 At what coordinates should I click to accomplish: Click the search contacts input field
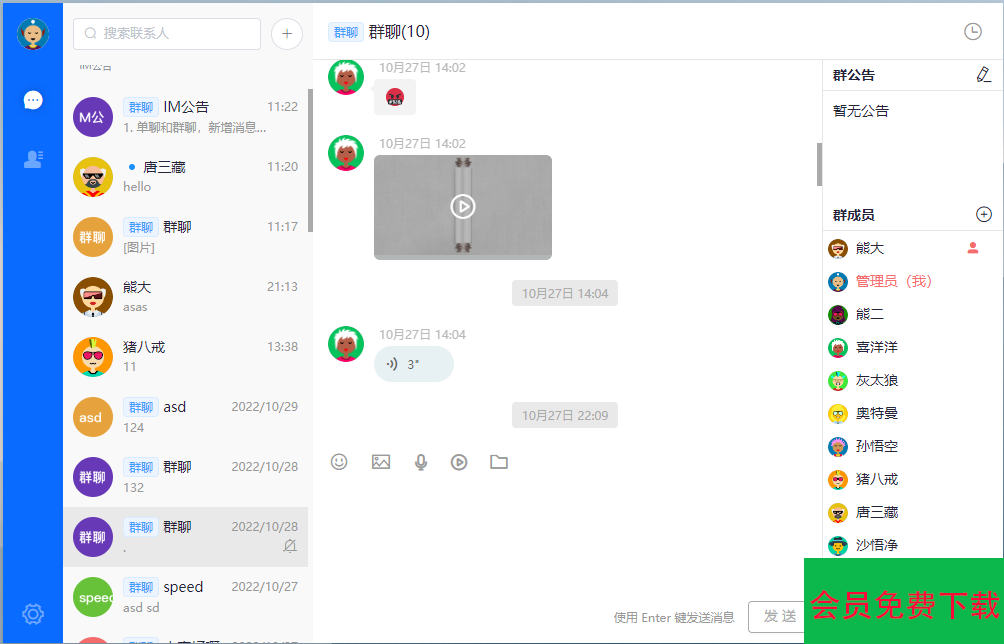(x=167, y=33)
